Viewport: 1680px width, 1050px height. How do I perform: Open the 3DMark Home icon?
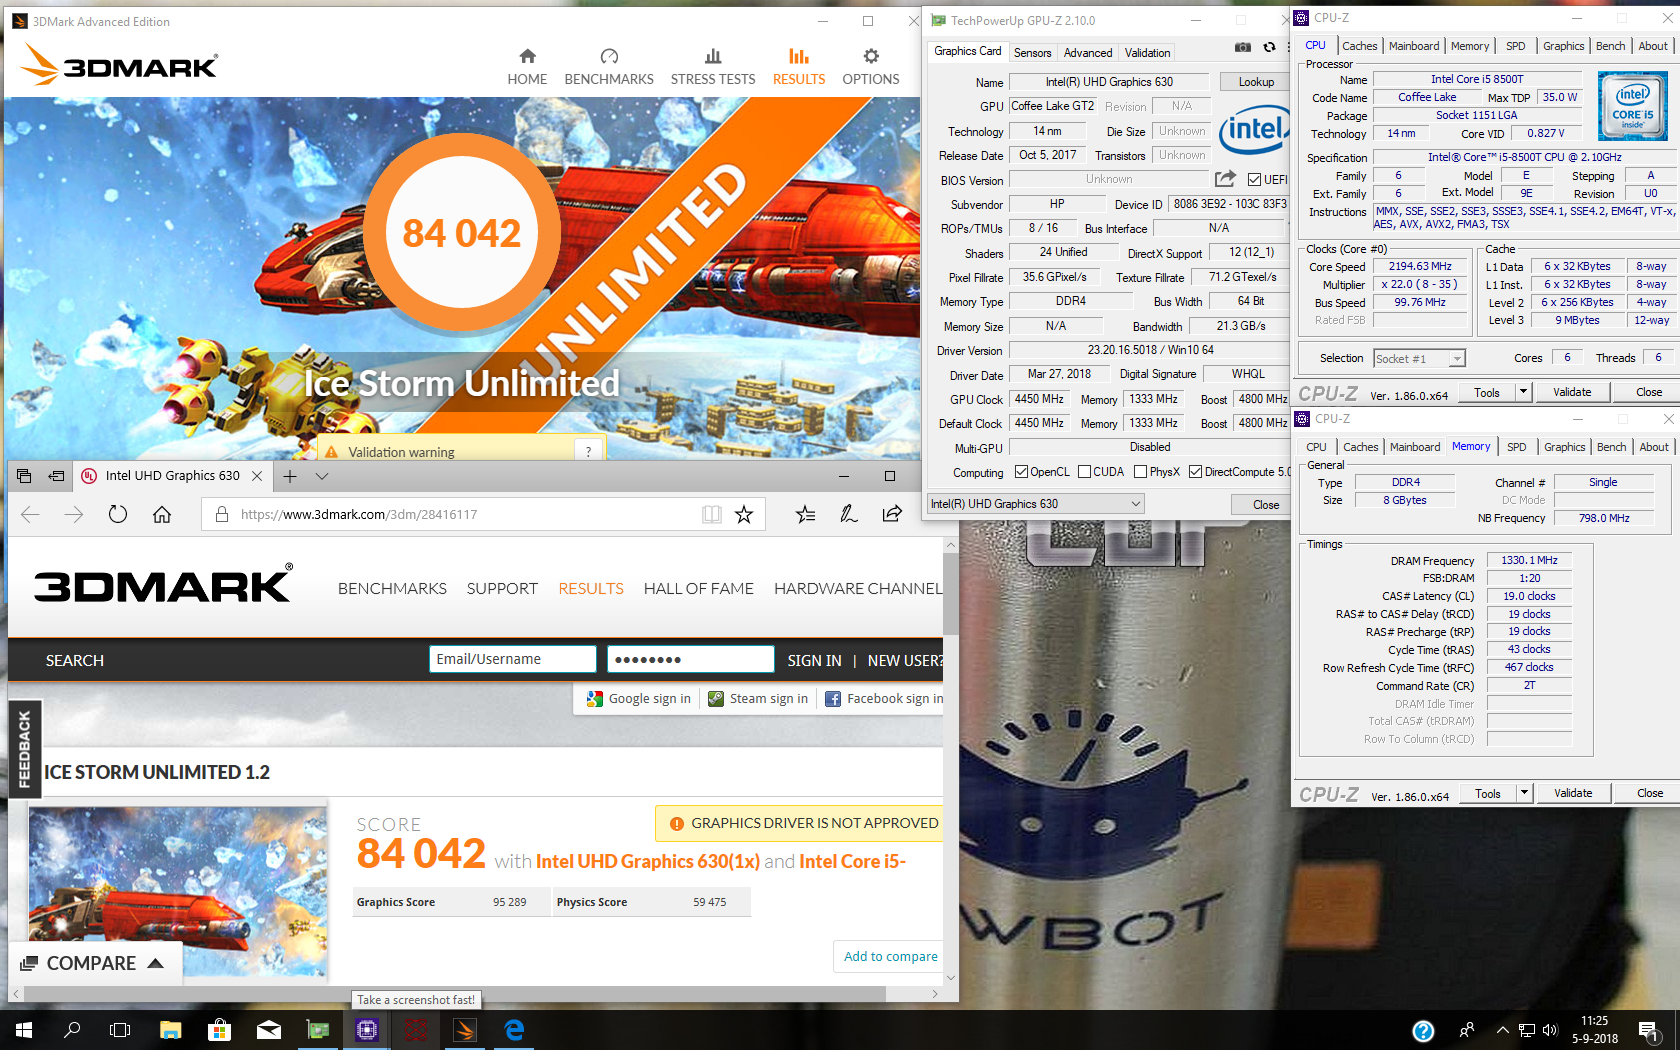point(527,56)
